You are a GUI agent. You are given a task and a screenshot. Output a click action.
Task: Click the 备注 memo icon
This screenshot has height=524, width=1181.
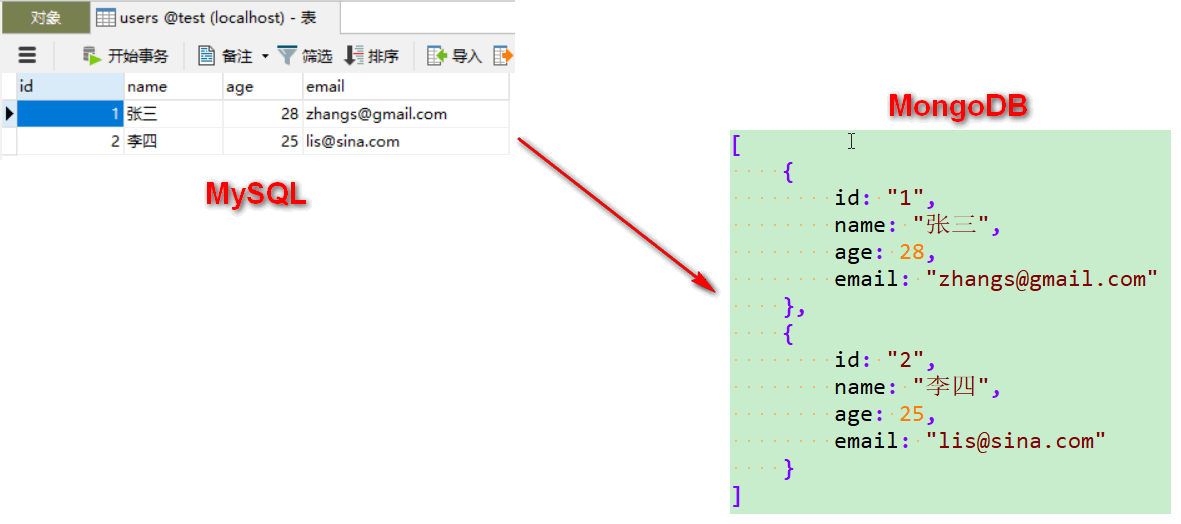tap(206, 56)
